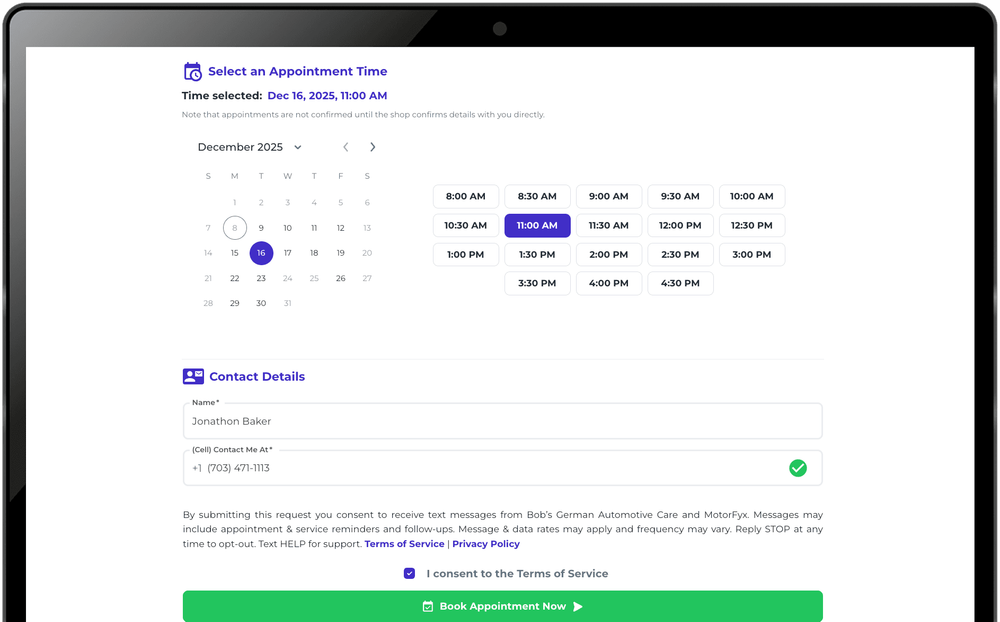This screenshot has width=1000, height=622.
Task: Choose the 11:30 AM time slot
Action: tap(608, 226)
